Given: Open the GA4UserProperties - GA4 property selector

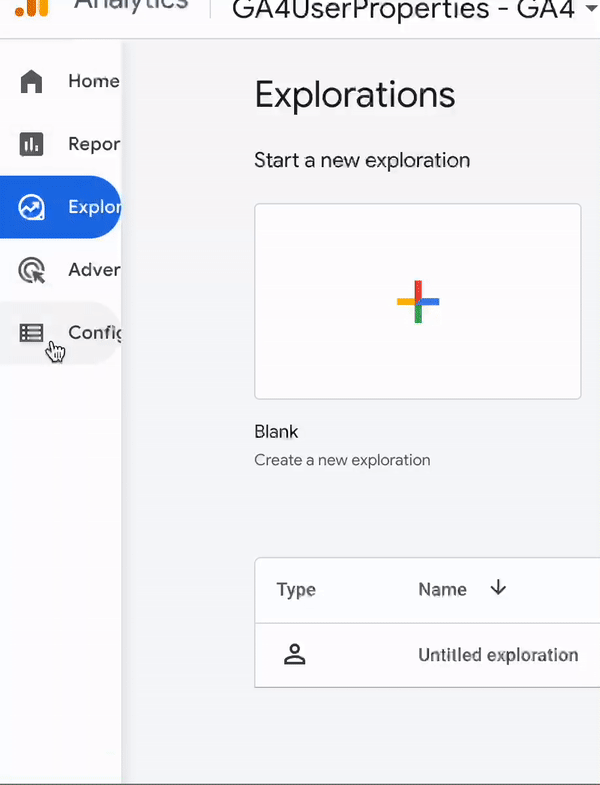Looking at the screenshot, I should point(415,9).
